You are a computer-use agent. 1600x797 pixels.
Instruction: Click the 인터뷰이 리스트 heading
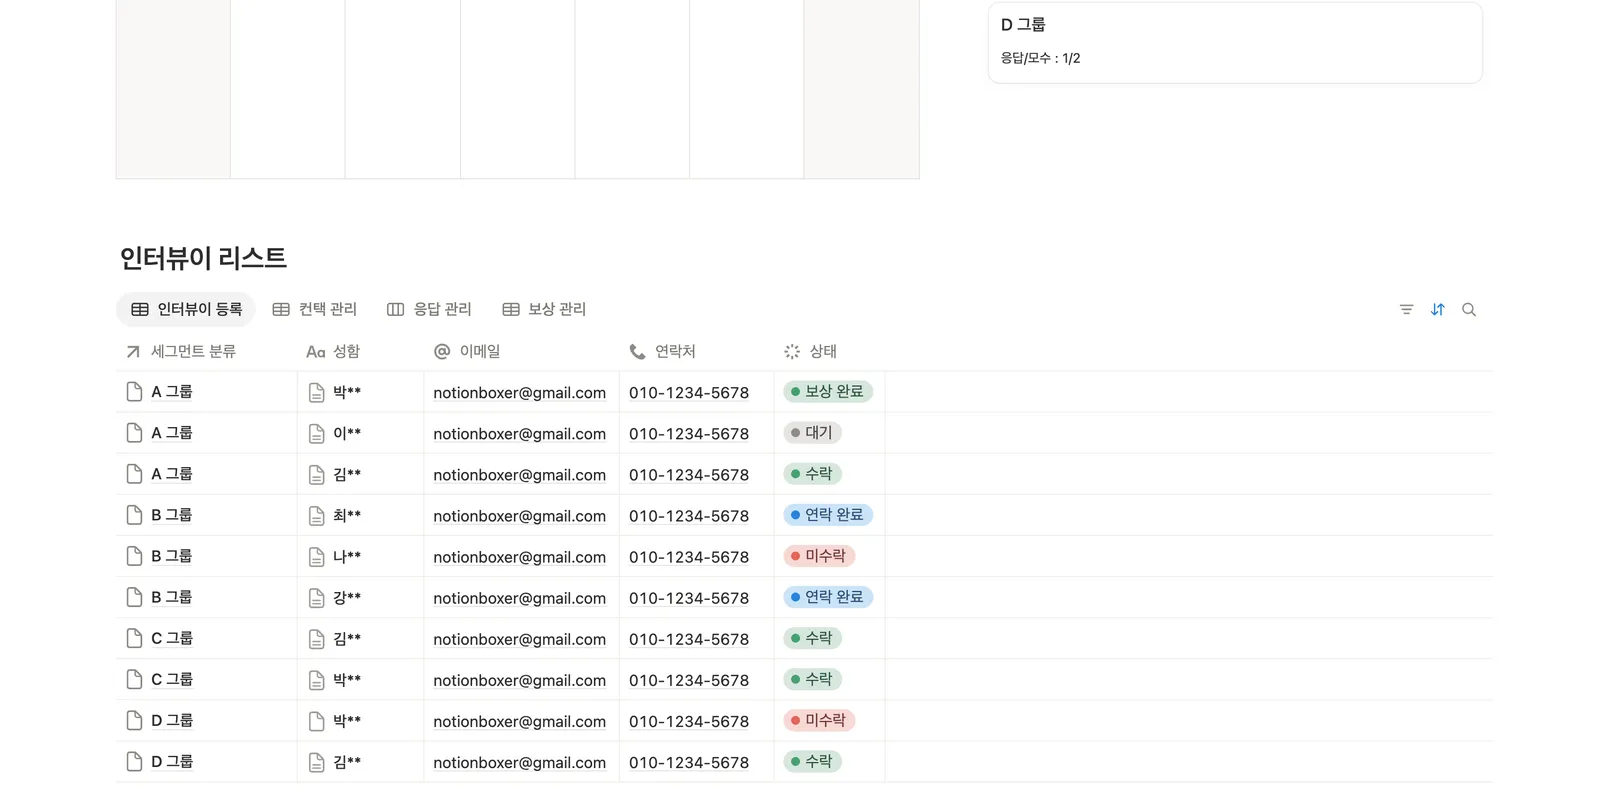[x=203, y=258]
